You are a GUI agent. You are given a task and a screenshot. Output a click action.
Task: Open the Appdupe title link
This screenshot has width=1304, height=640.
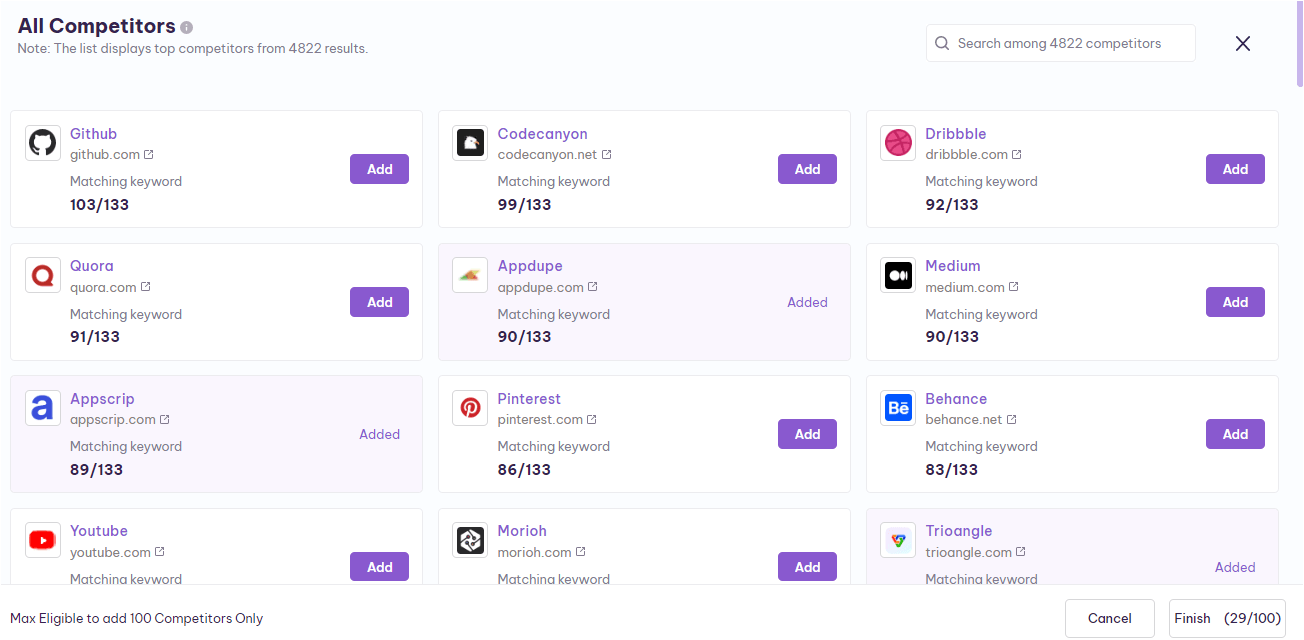tap(530, 266)
